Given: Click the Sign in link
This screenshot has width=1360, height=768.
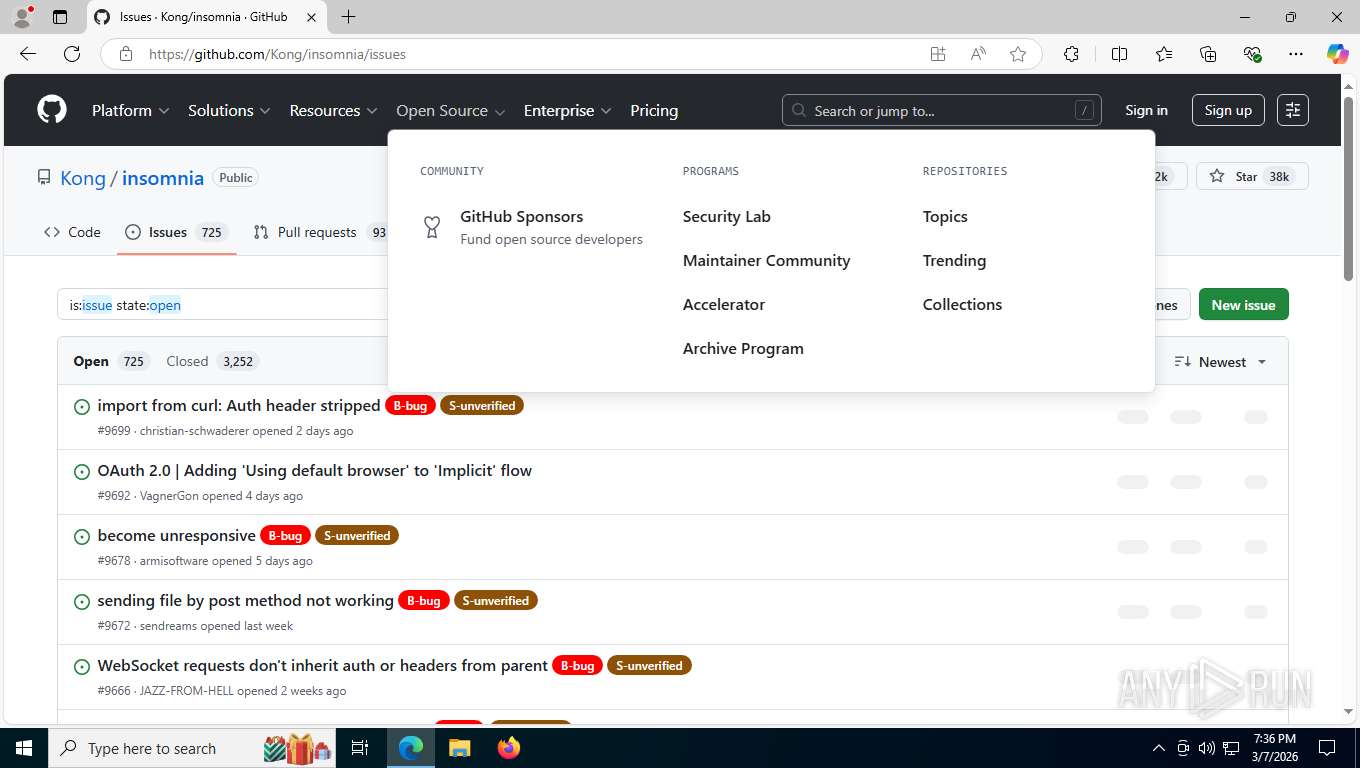Looking at the screenshot, I should pos(1146,110).
